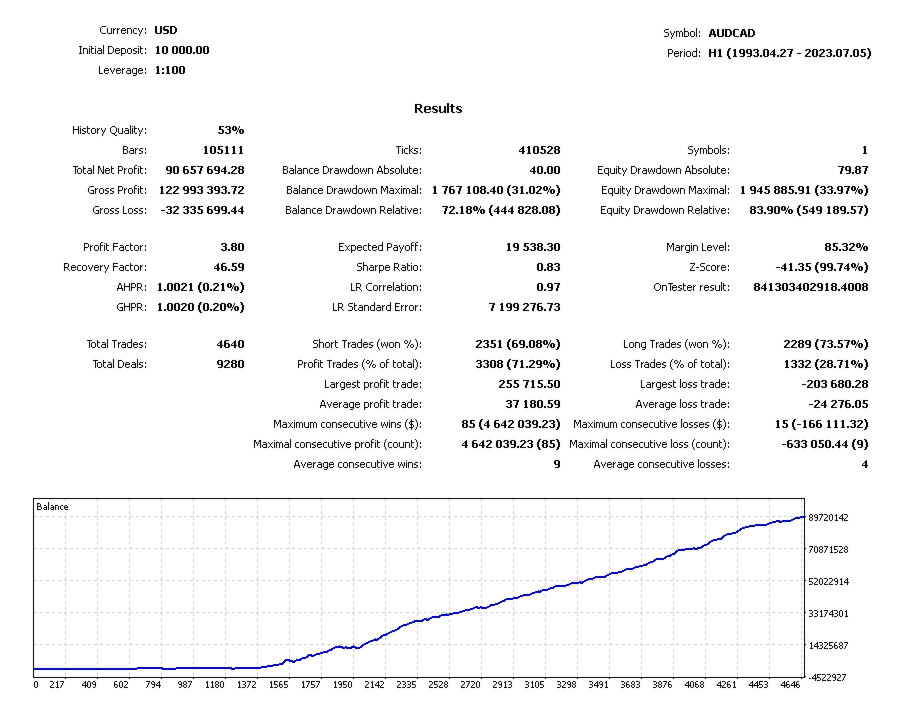Select Largest profit trade value 255 715.50
907x720 pixels.
click(529, 384)
